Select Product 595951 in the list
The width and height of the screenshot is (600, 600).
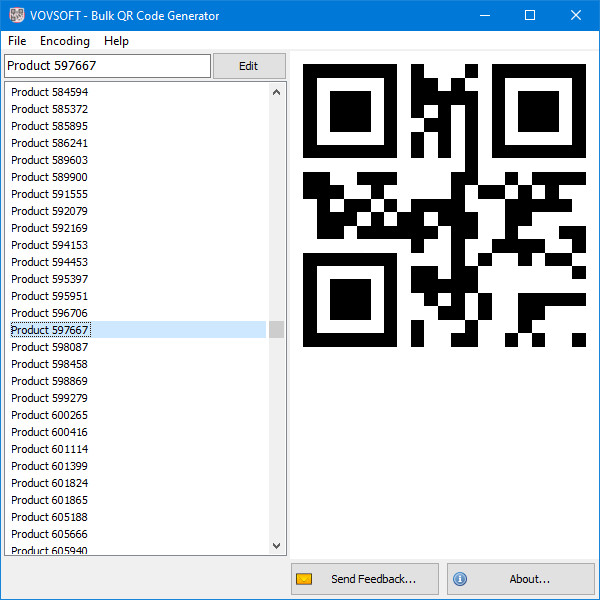coord(138,296)
